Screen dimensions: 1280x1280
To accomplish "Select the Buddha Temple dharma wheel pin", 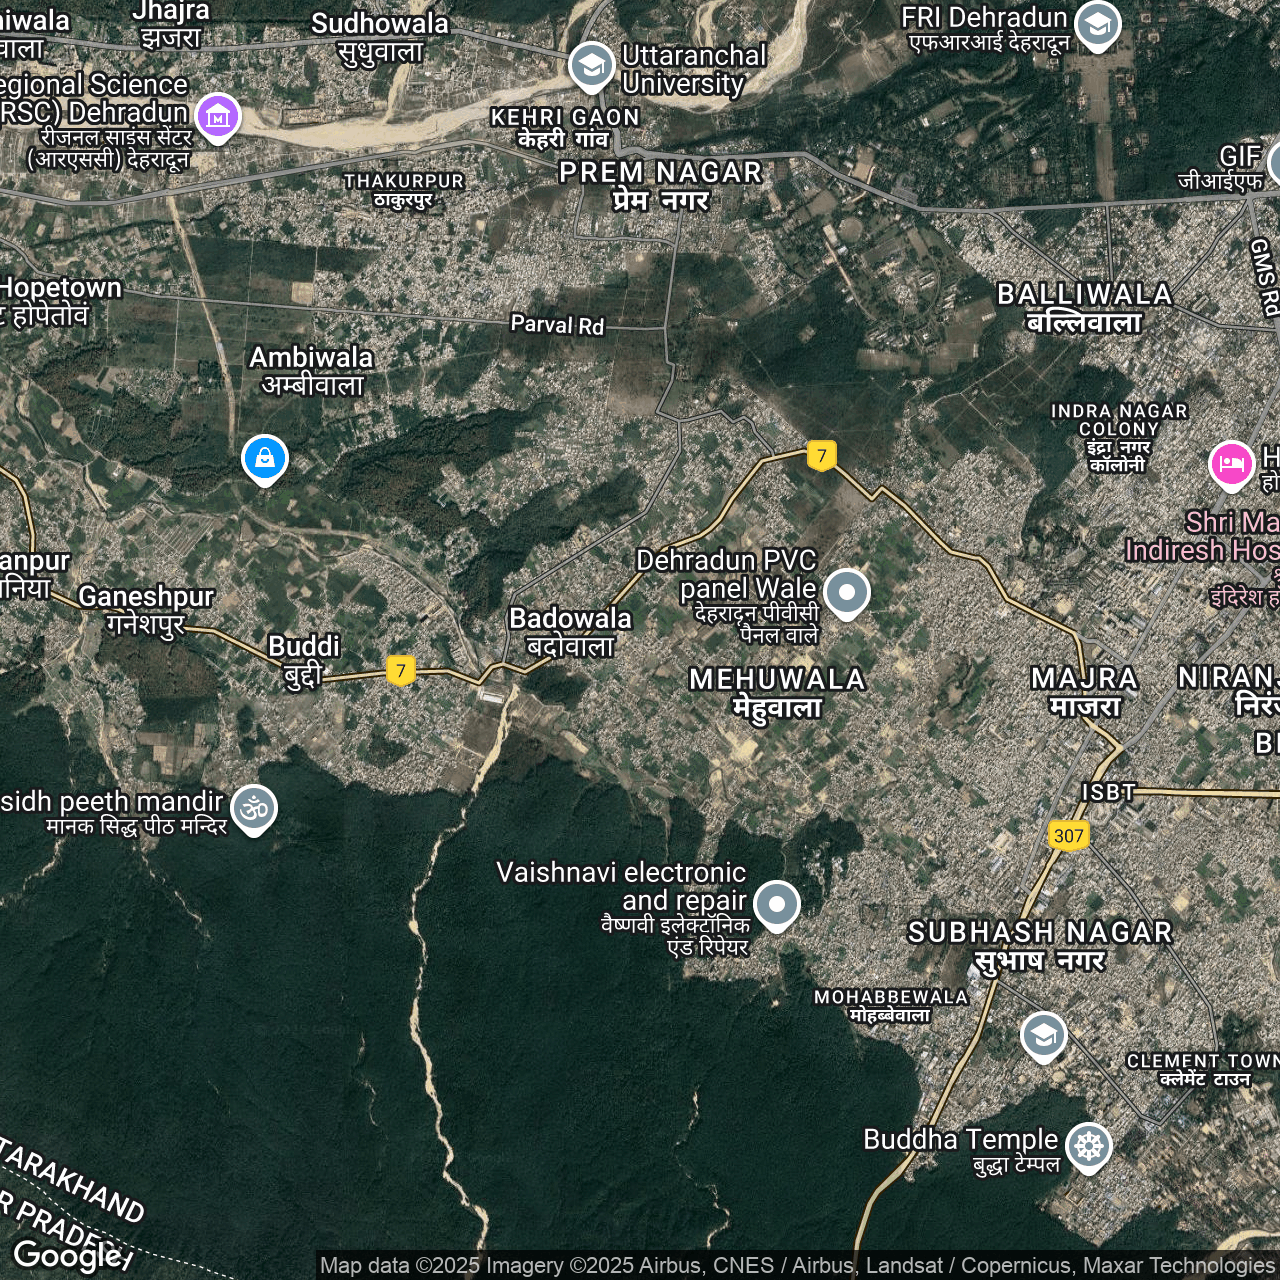I will [x=1089, y=1146].
